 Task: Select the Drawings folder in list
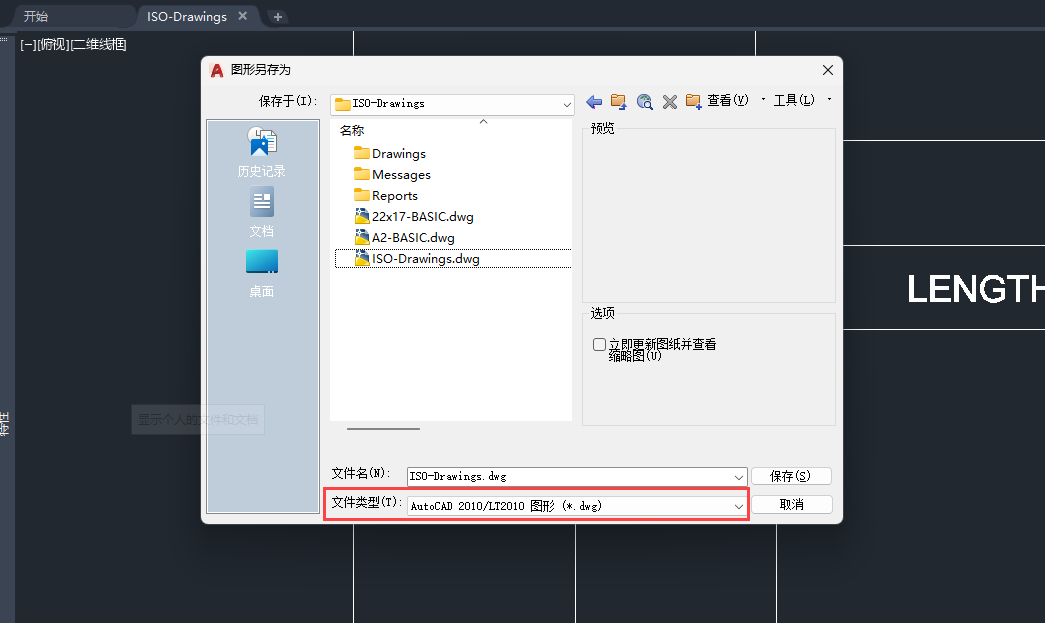tap(398, 154)
